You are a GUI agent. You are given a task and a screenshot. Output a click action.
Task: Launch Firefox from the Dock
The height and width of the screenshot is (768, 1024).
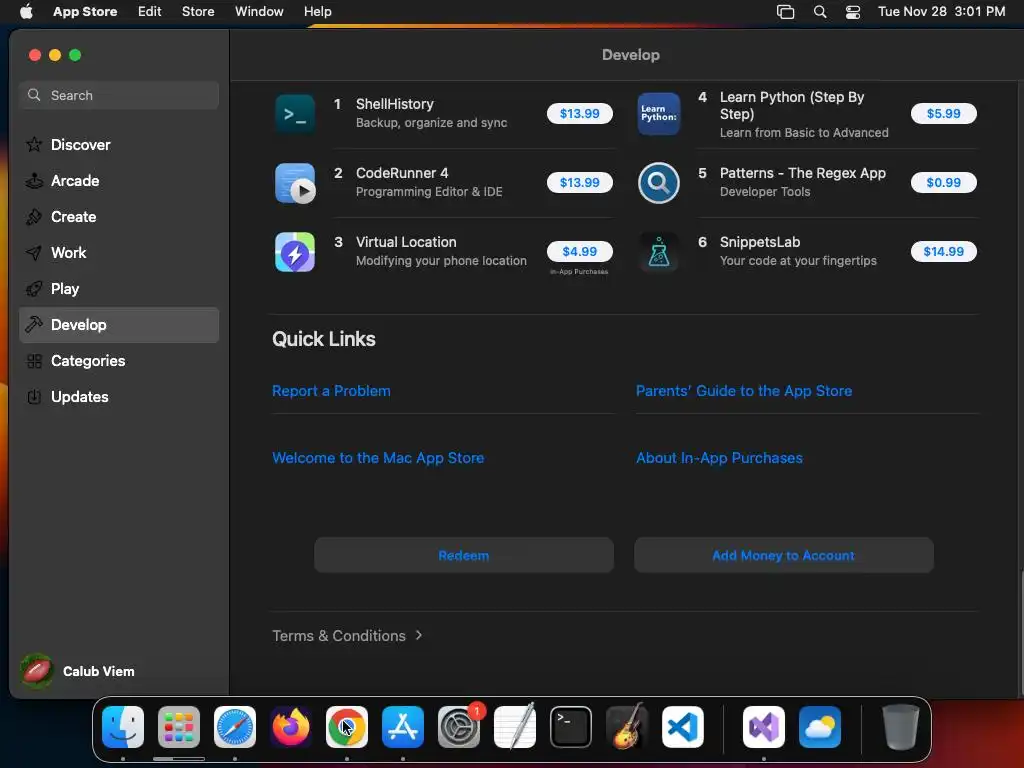291,727
